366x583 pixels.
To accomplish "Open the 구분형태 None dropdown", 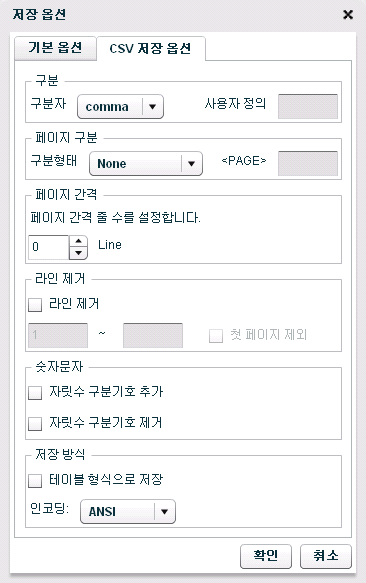I will pyautogui.click(x=146, y=164).
